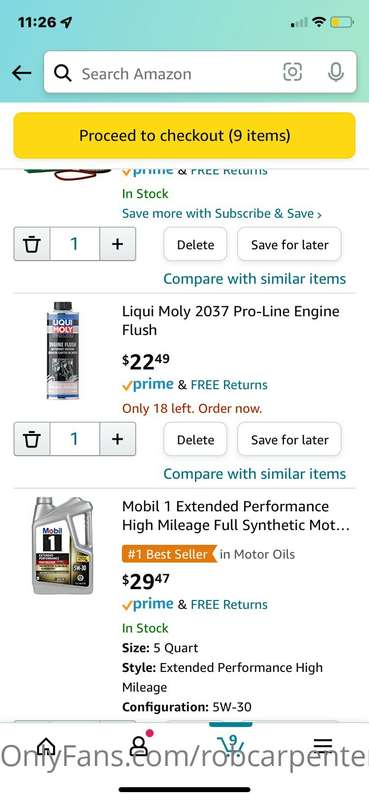Open the Home tab icon
Screen dimensions: 369x800
click(46, 746)
